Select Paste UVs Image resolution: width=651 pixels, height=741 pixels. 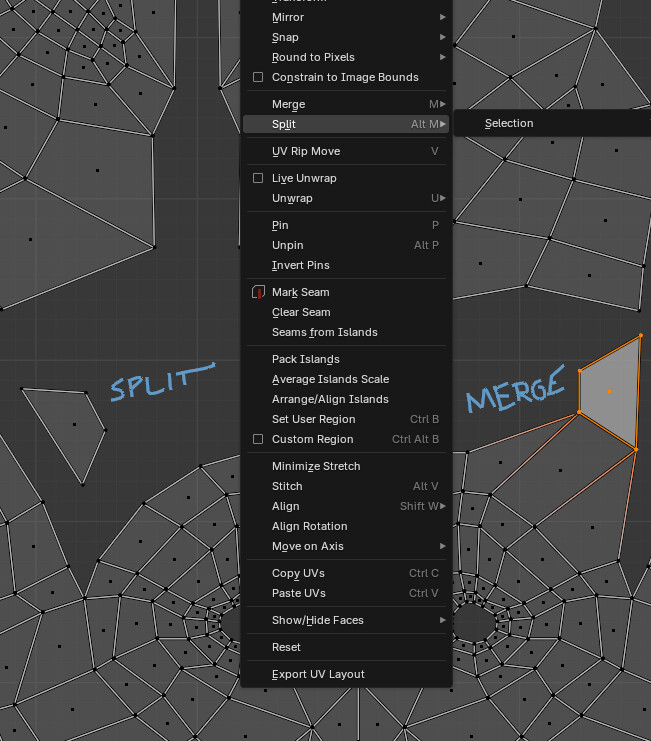coord(346,593)
